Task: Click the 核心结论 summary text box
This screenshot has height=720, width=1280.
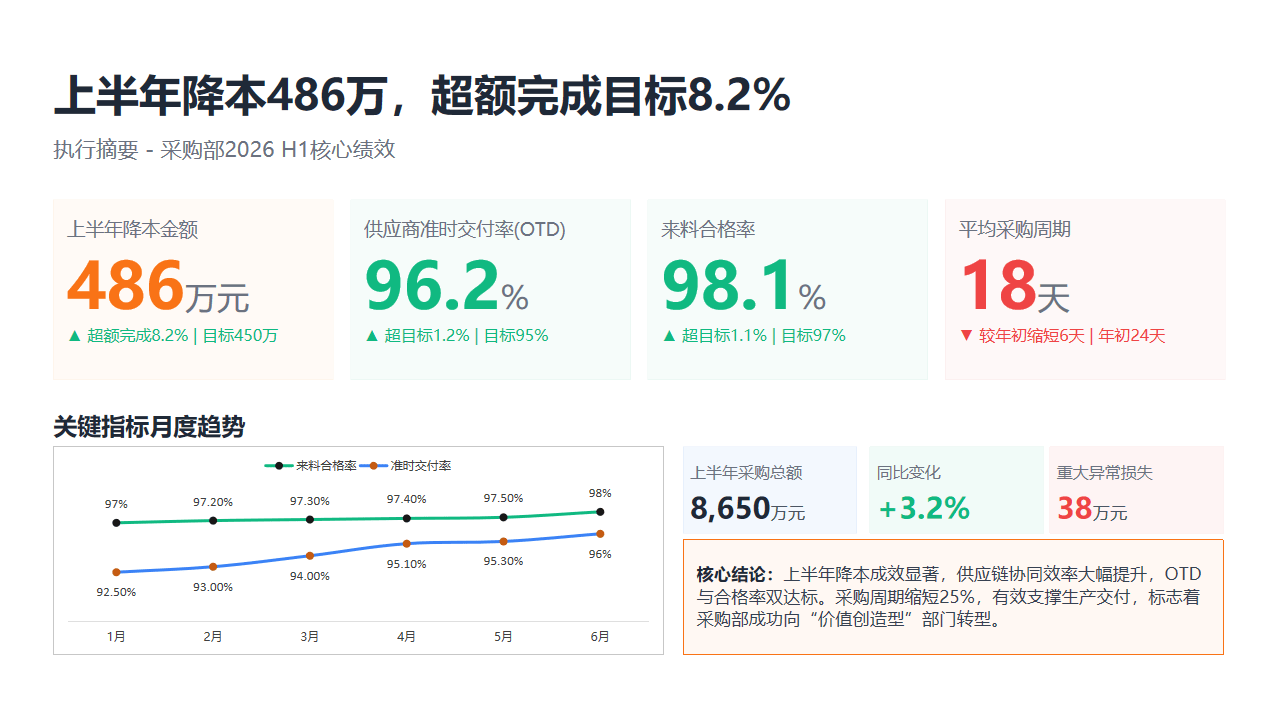Action: pyautogui.click(x=953, y=597)
